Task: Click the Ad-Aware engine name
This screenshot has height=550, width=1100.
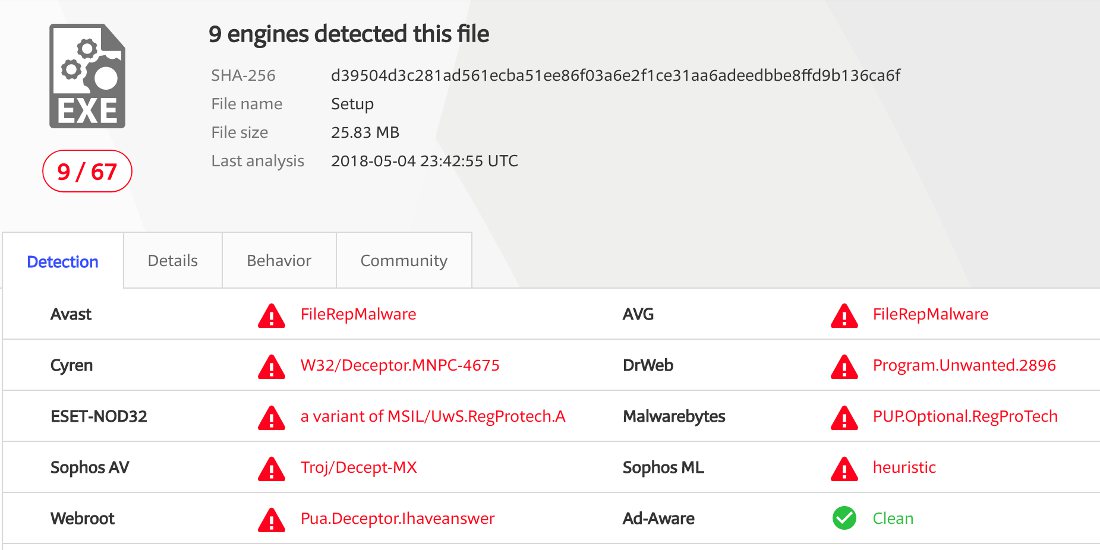Action: pyautogui.click(x=658, y=518)
